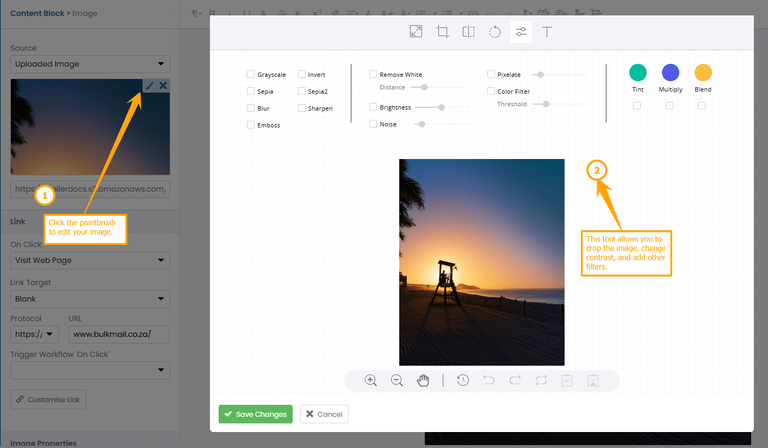The width and height of the screenshot is (768, 448).
Task: Redo the last edit
Action: tap(515, 380)
